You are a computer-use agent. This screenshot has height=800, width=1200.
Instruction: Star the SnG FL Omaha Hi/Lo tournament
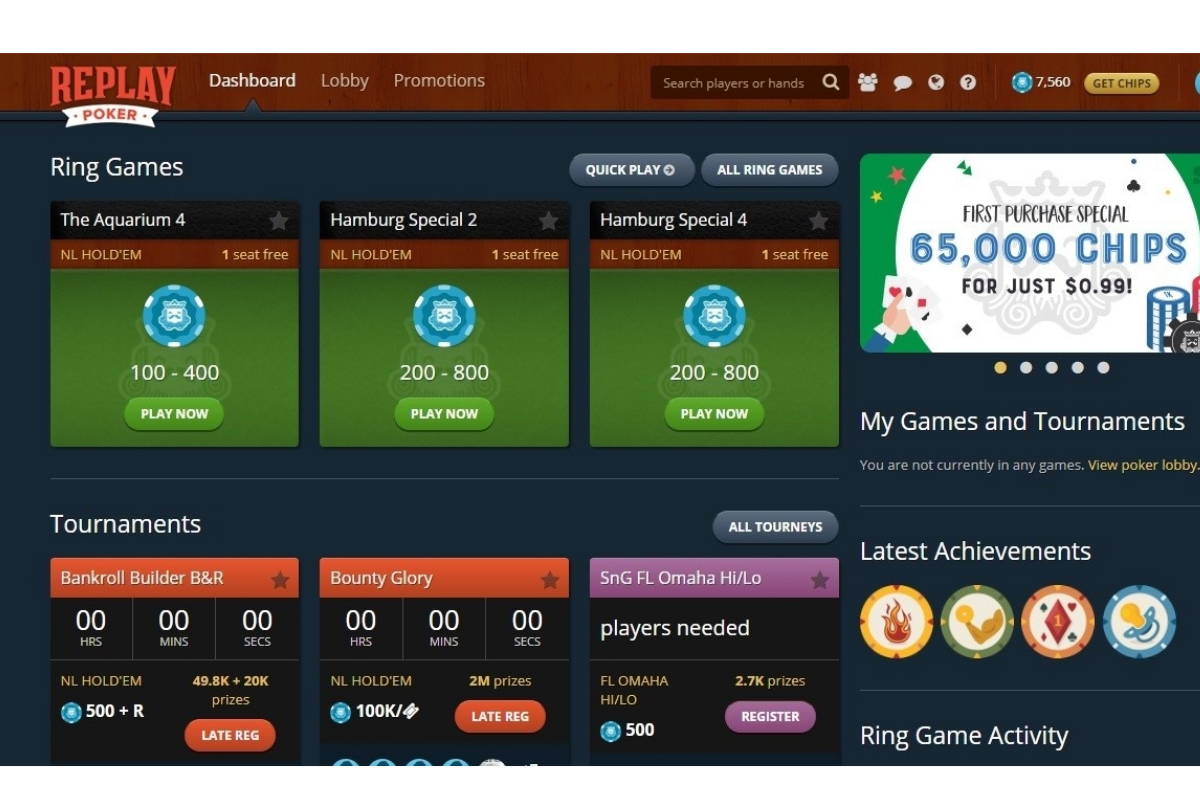pos(820,579)
